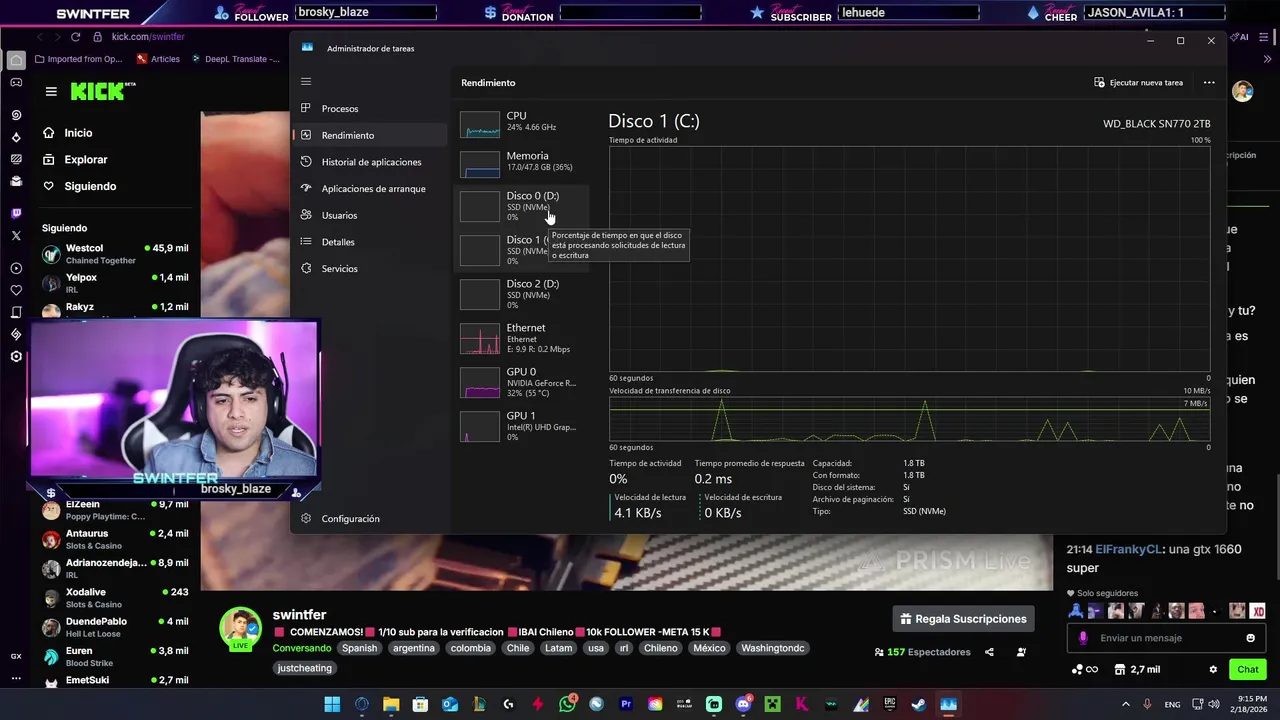Toggle the Kick sidebar hamburger menu

pos(51,91)
